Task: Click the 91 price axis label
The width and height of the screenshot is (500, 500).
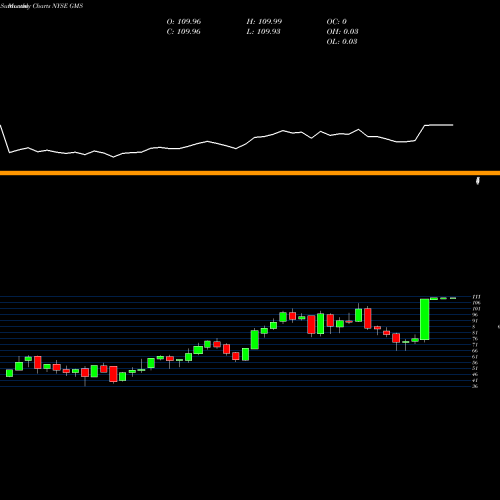Action: tap(475, 321)
